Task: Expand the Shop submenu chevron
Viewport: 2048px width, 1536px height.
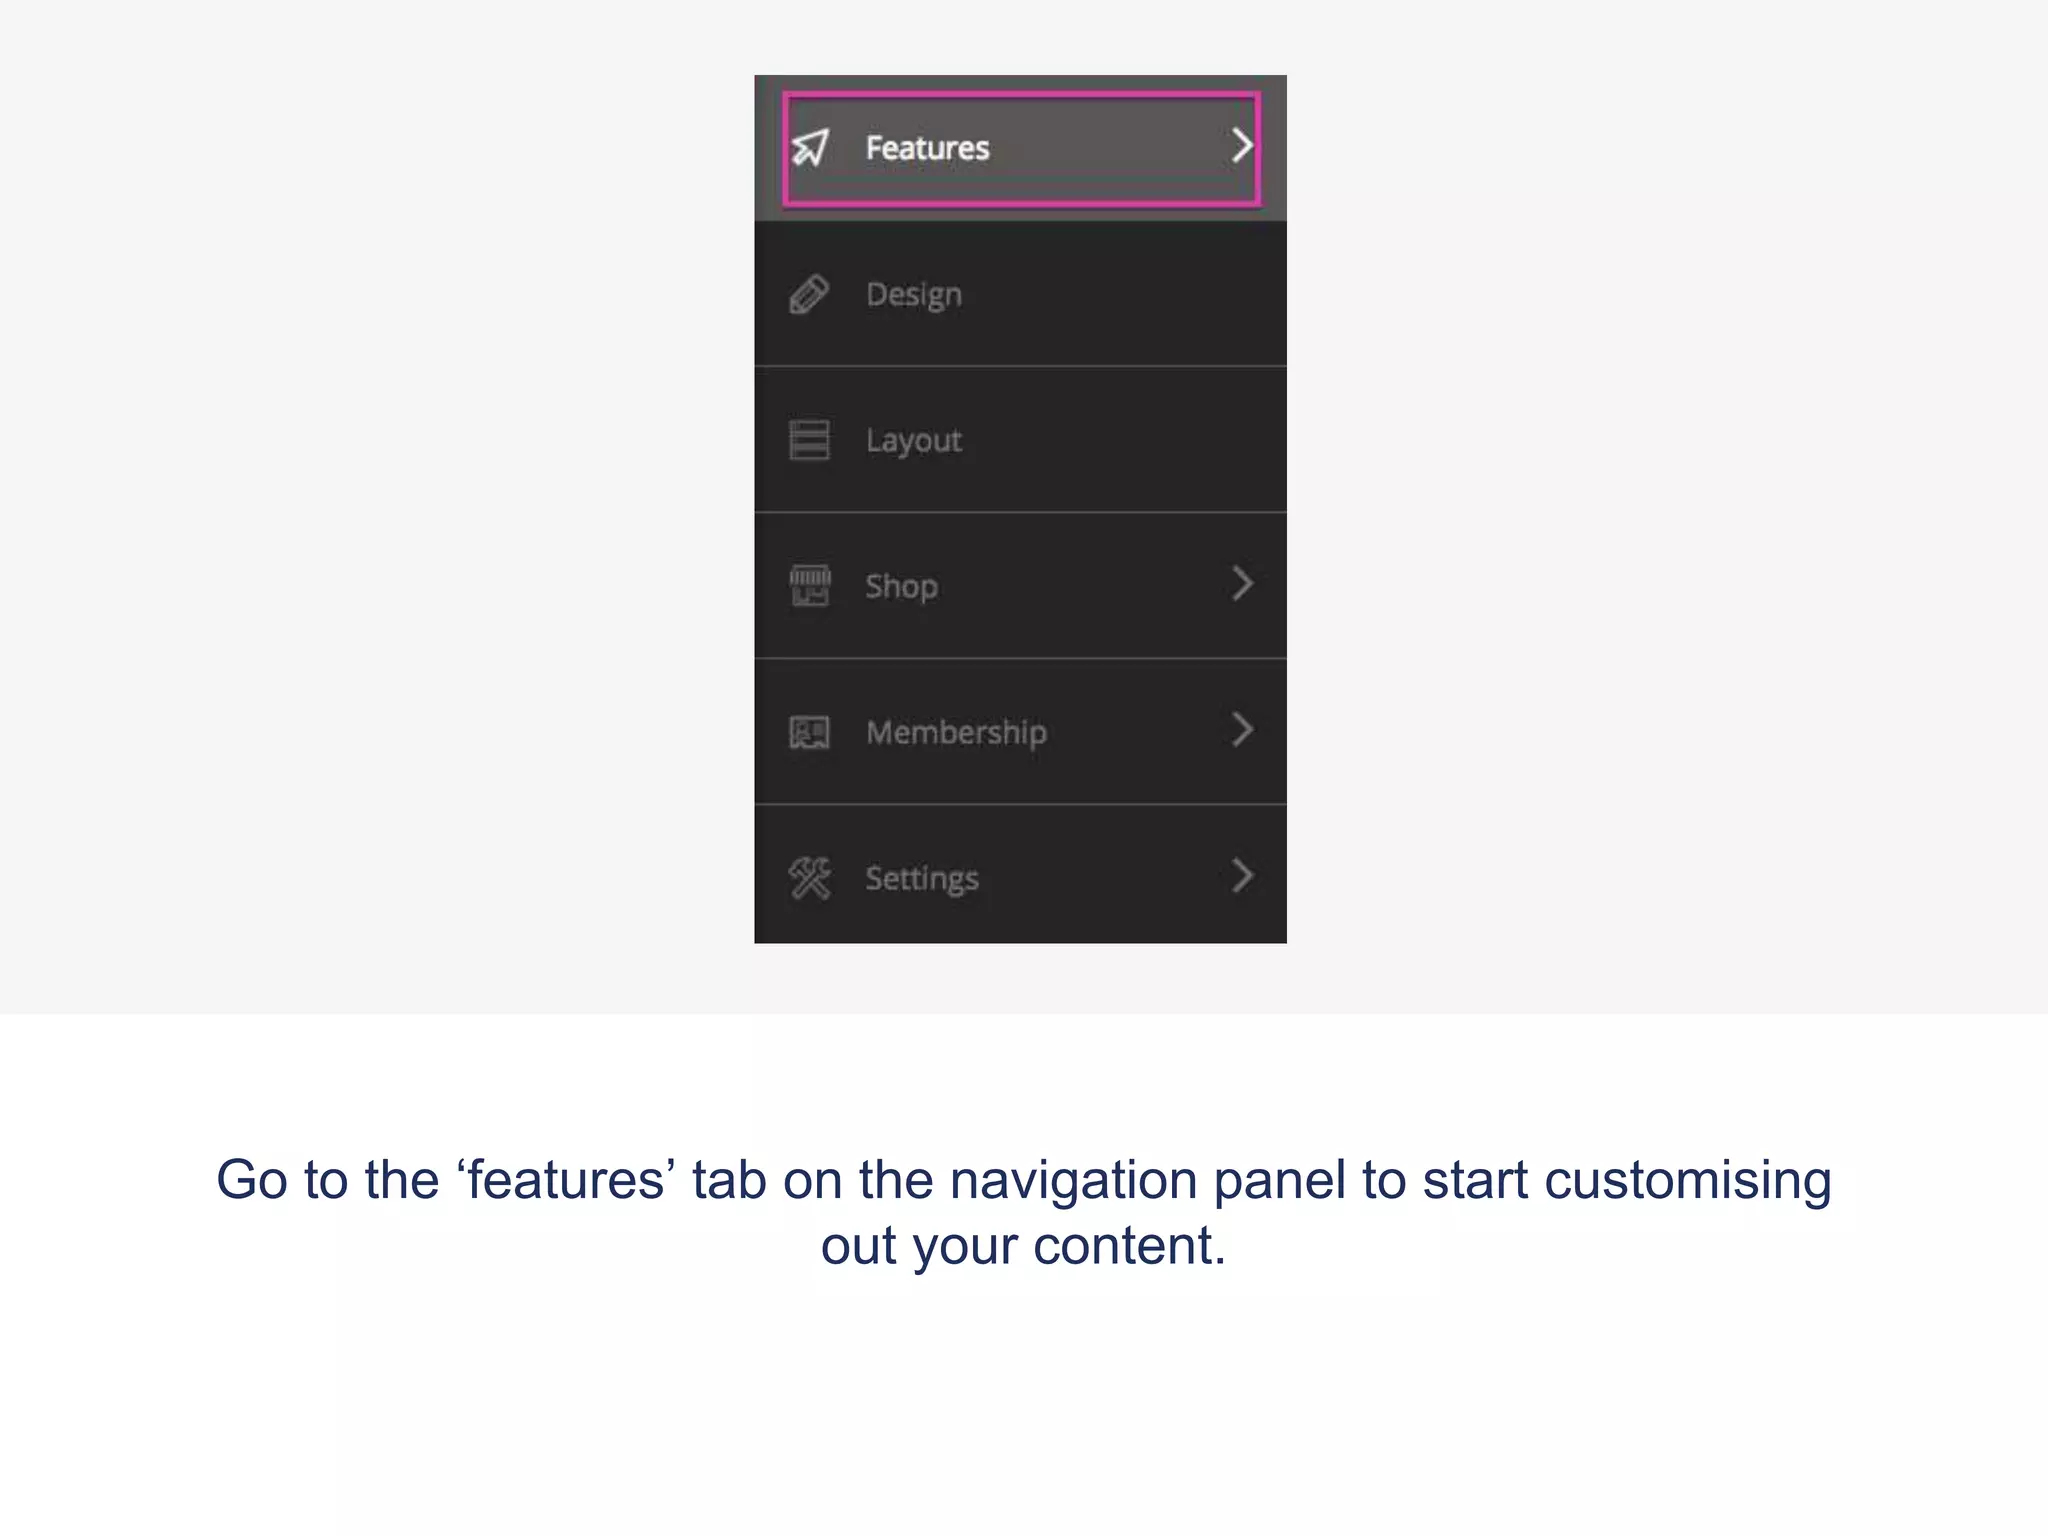Action: click(1241, 584)
